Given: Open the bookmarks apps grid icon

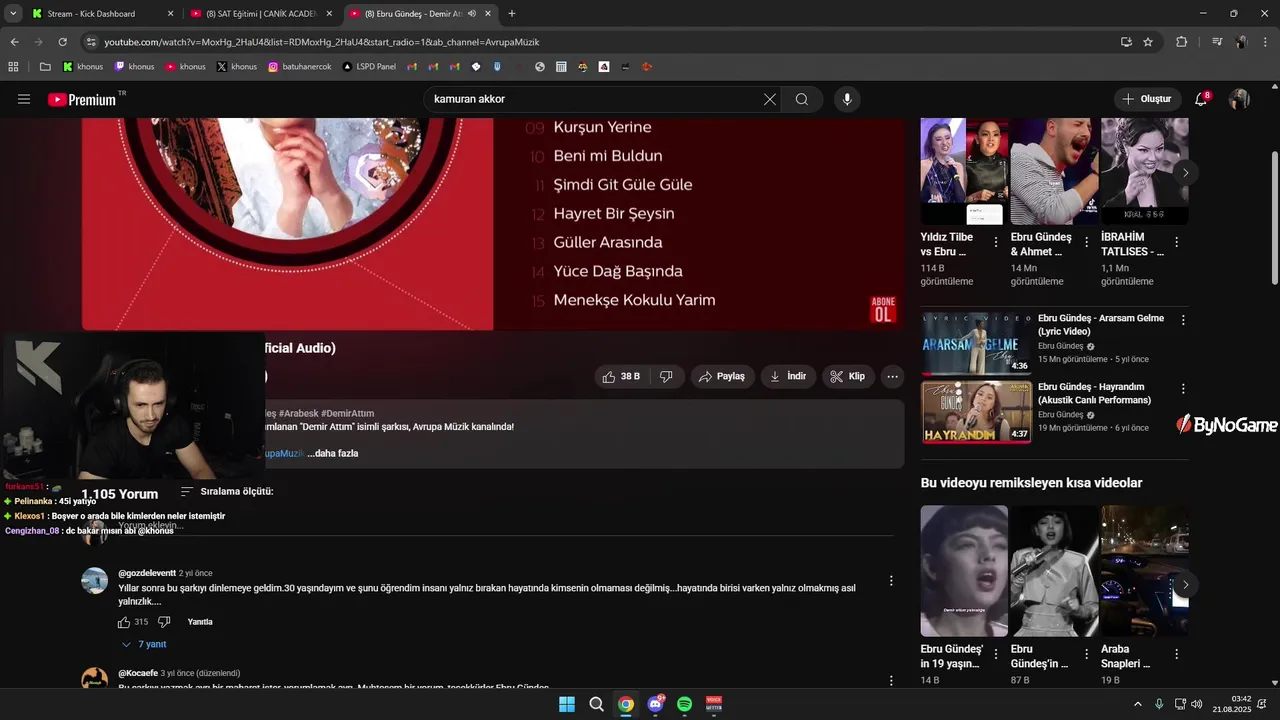Looking at the screenshot, I should pos(13,67).
